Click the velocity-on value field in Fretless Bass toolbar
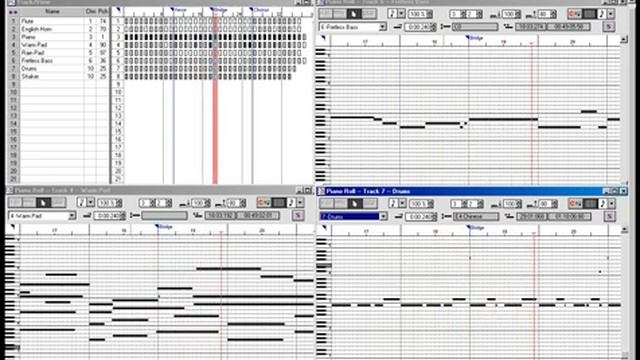640x360 pixels. [512, 14]
